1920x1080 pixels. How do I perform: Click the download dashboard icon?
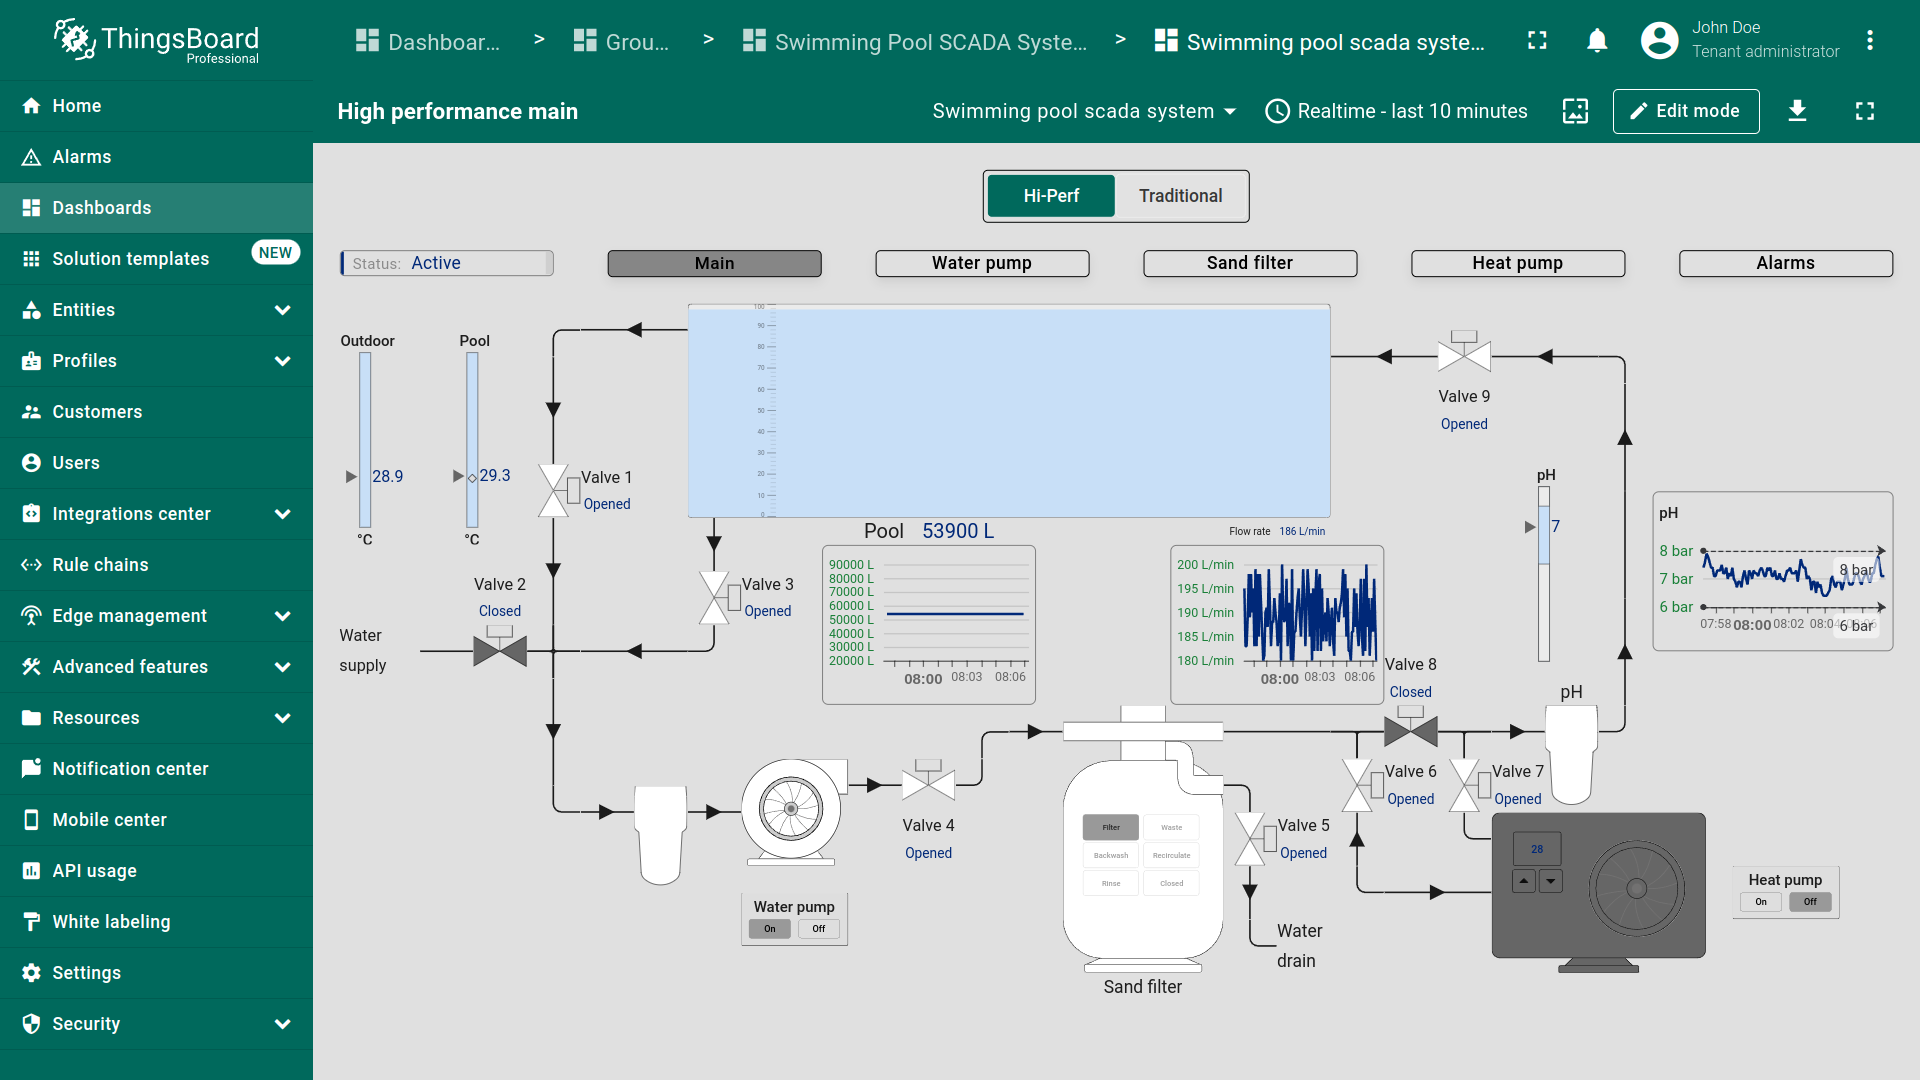1797,111
